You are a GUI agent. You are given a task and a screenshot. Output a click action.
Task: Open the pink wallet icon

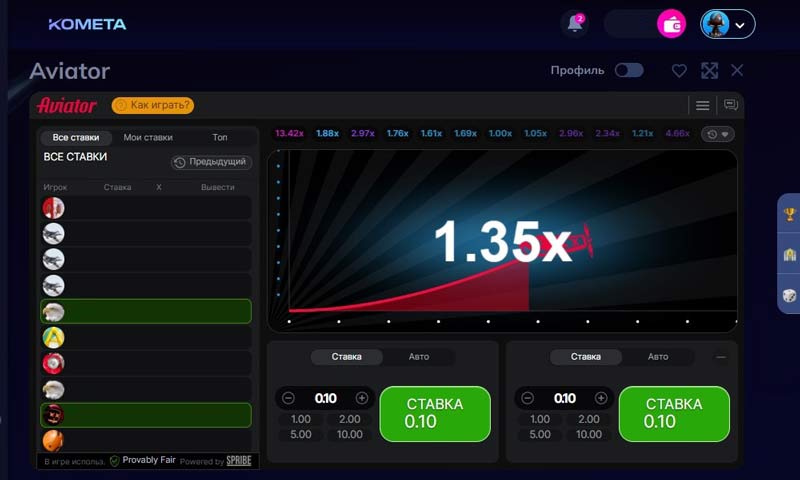pyautogui.click(x=671, y=24)
